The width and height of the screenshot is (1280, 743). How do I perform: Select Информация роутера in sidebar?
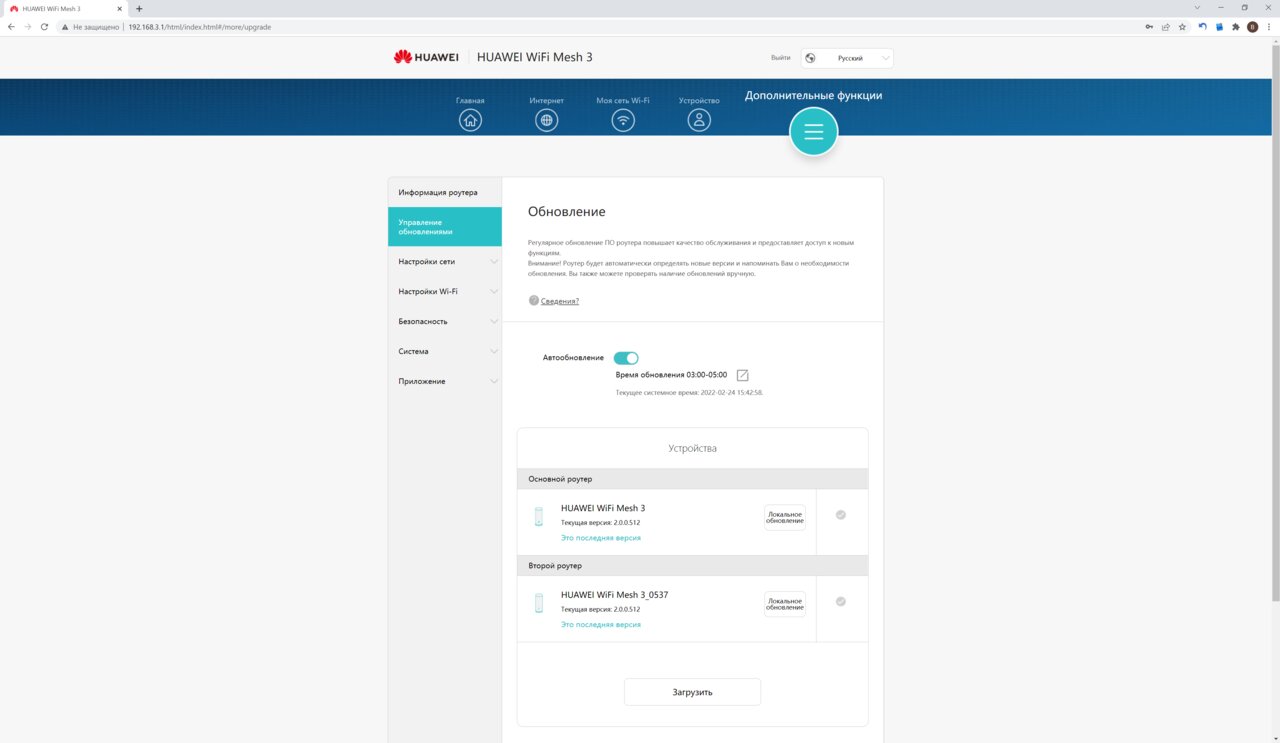(x=445, y=192)
